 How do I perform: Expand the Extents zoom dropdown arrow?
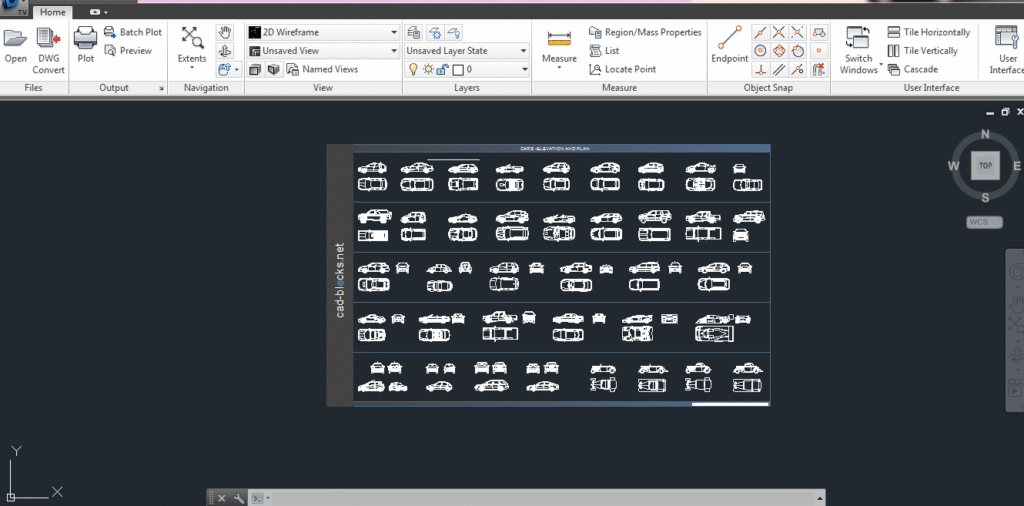click(x=192, y=67)
